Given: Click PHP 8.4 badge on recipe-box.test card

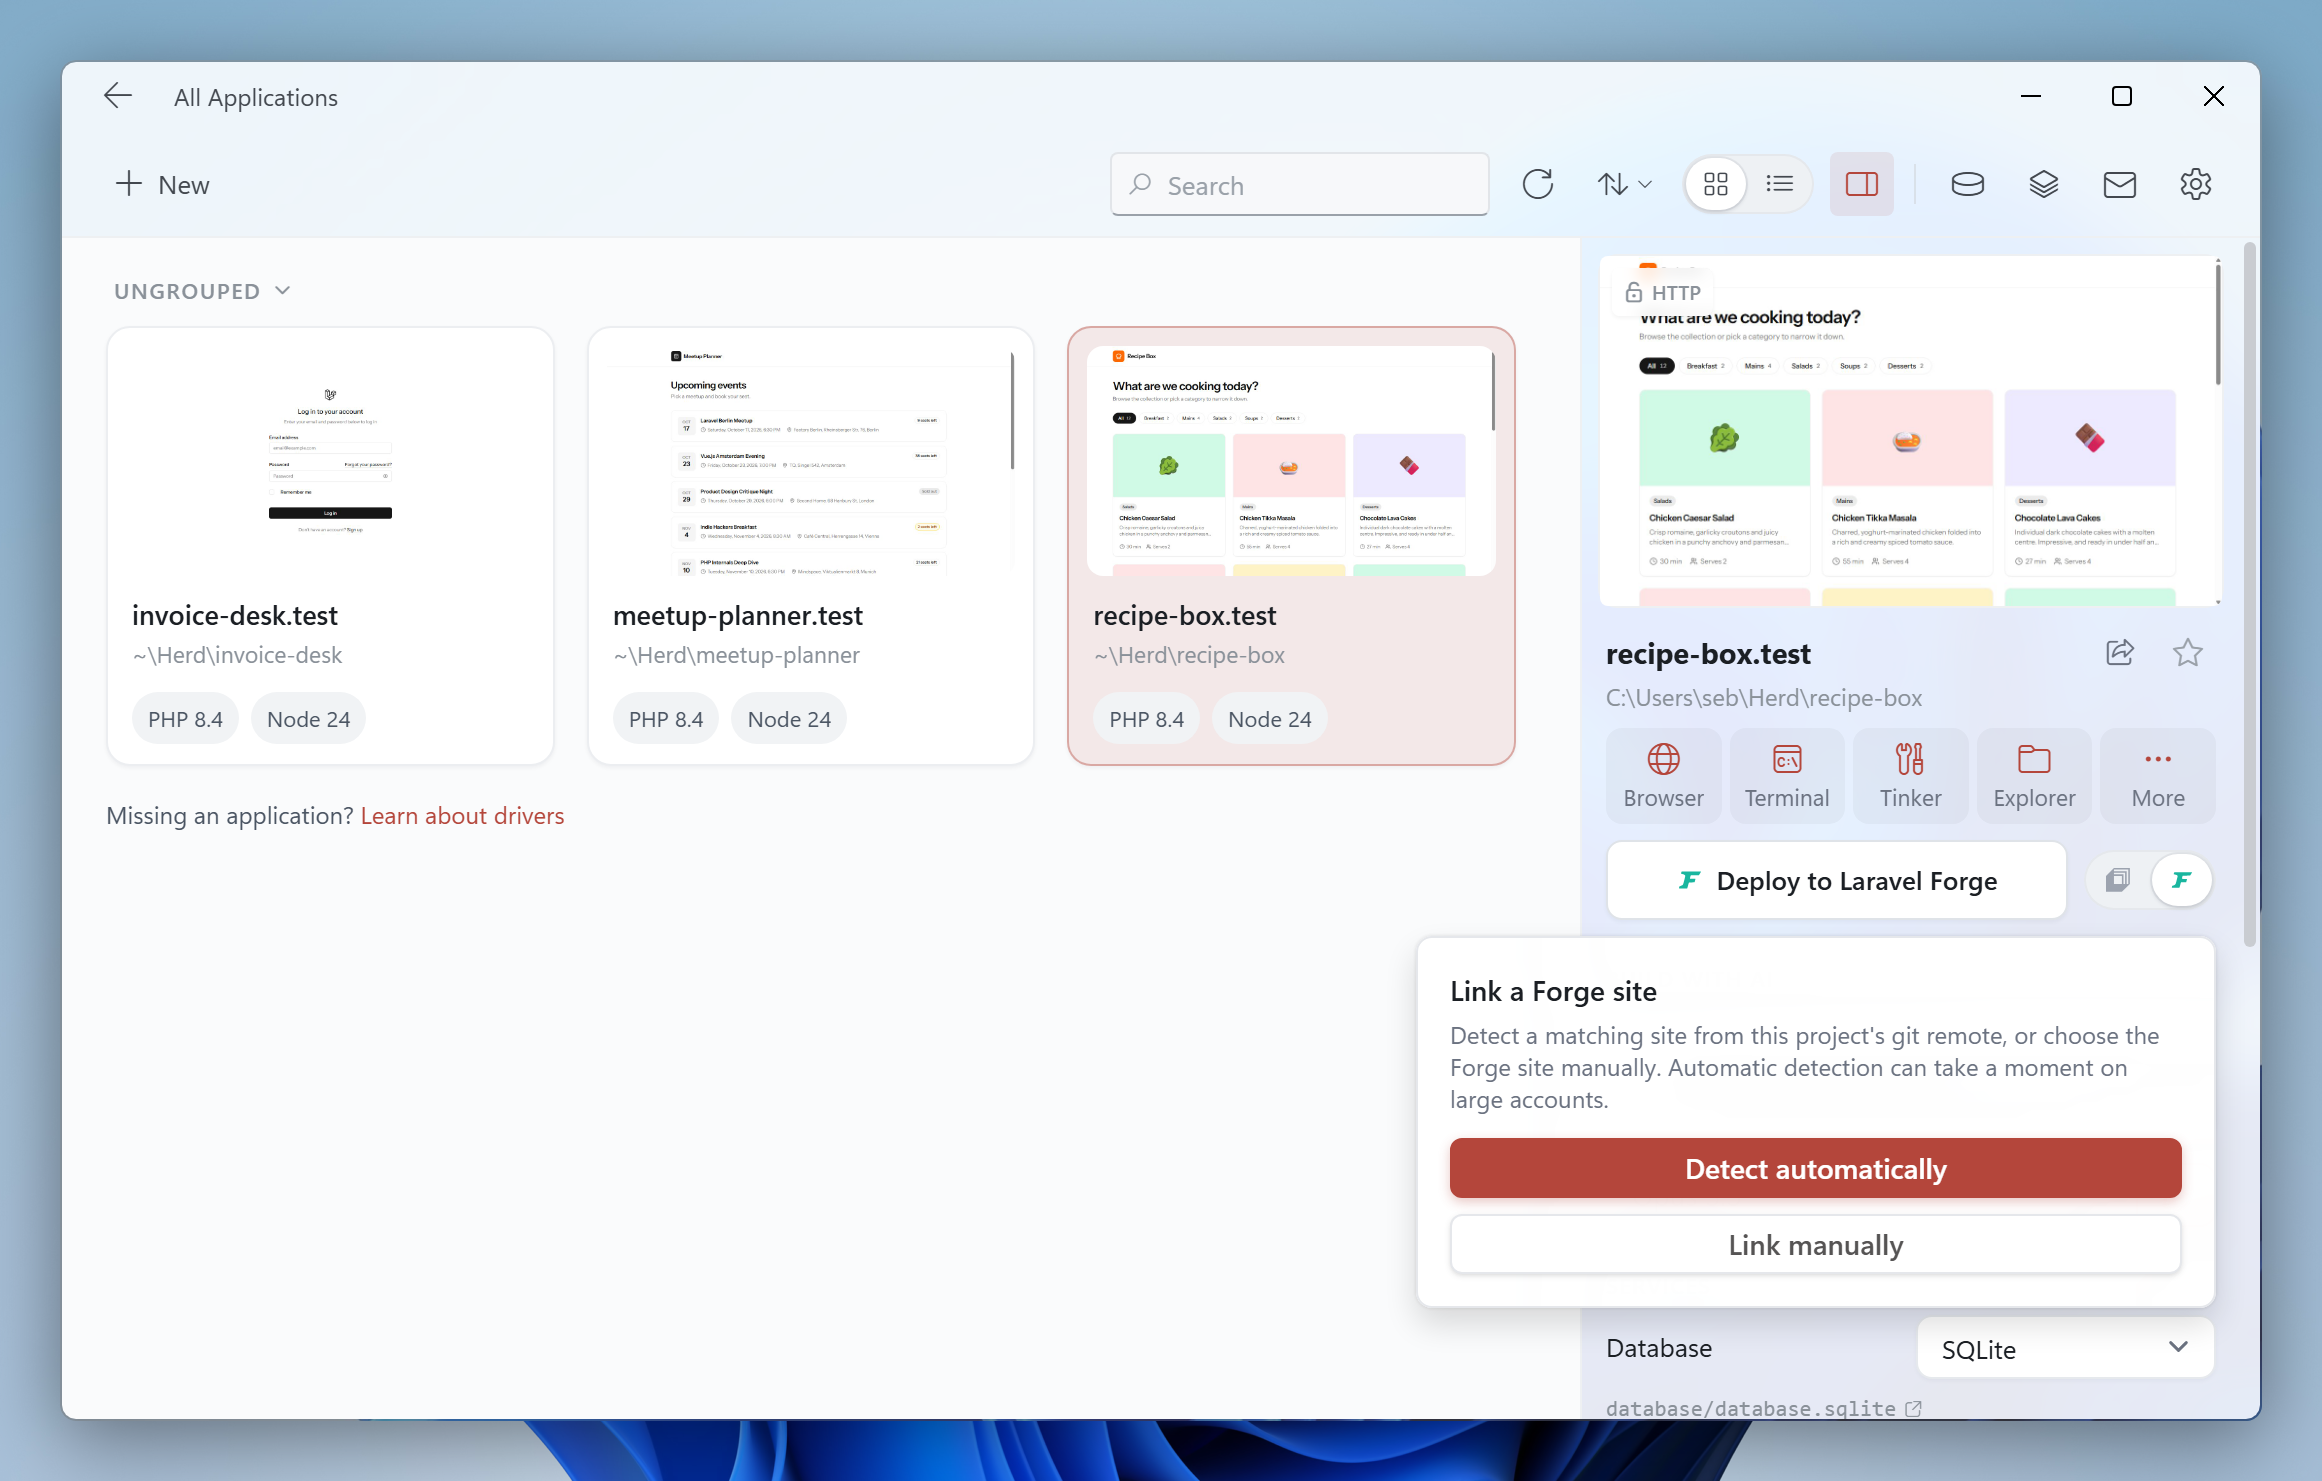Looking at the screenshot, I should (1146, 719).
